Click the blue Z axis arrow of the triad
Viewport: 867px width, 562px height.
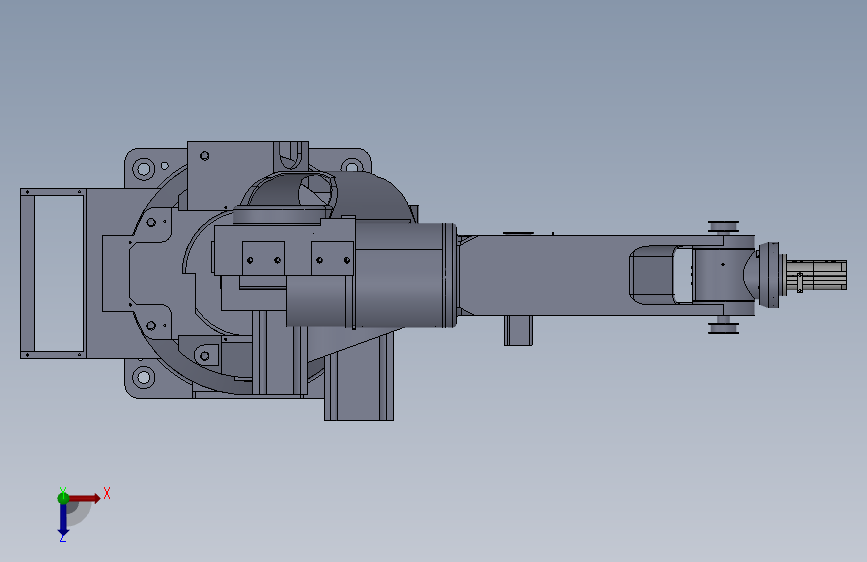[x=63, y=520]
